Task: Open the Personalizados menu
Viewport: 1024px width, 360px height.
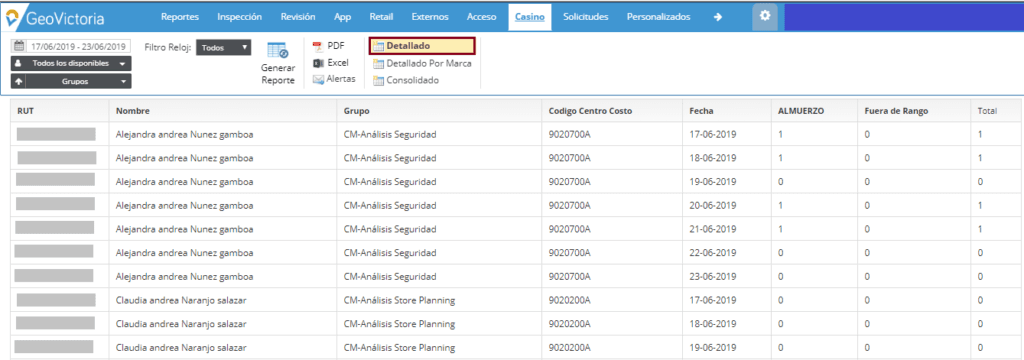Action: [x=658, y=18]
